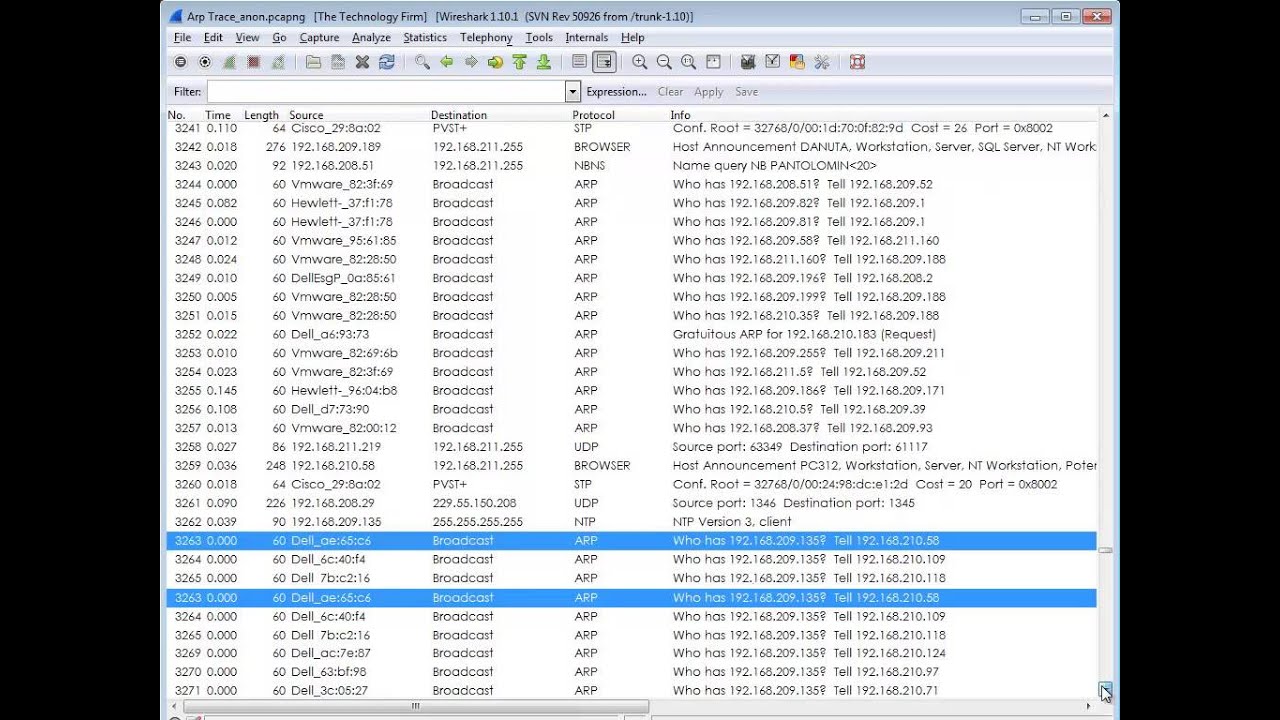Image resolution: width=1280 pixels, height=720 pixels.
Task: Sort by the Source column header
Action: click(x=306, y=115)
